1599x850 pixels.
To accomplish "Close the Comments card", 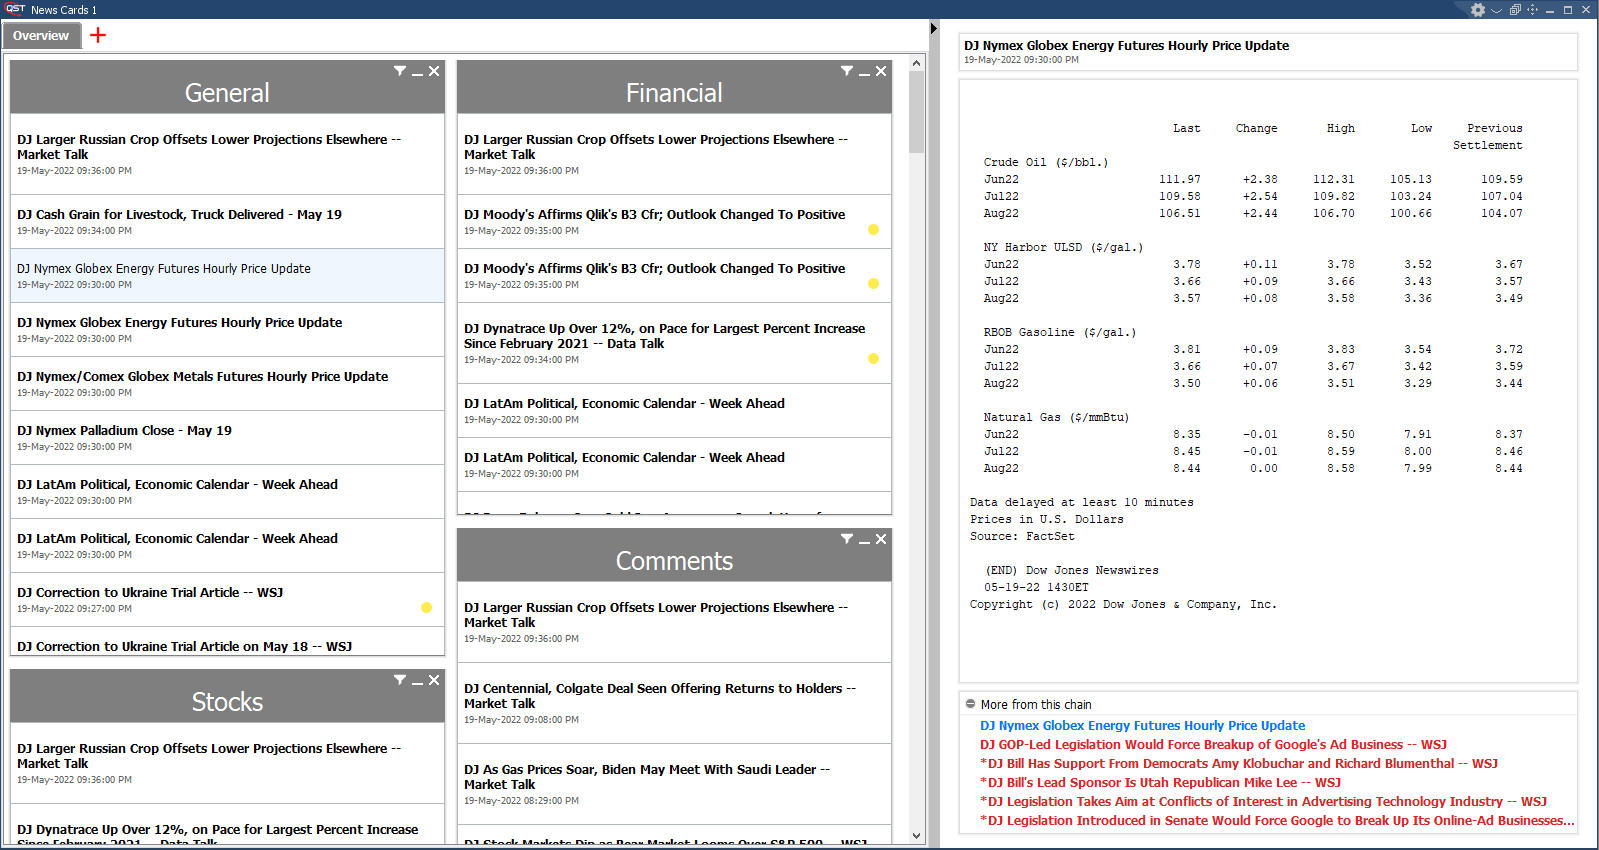I will pyautogui.click(x=881, y=539).
